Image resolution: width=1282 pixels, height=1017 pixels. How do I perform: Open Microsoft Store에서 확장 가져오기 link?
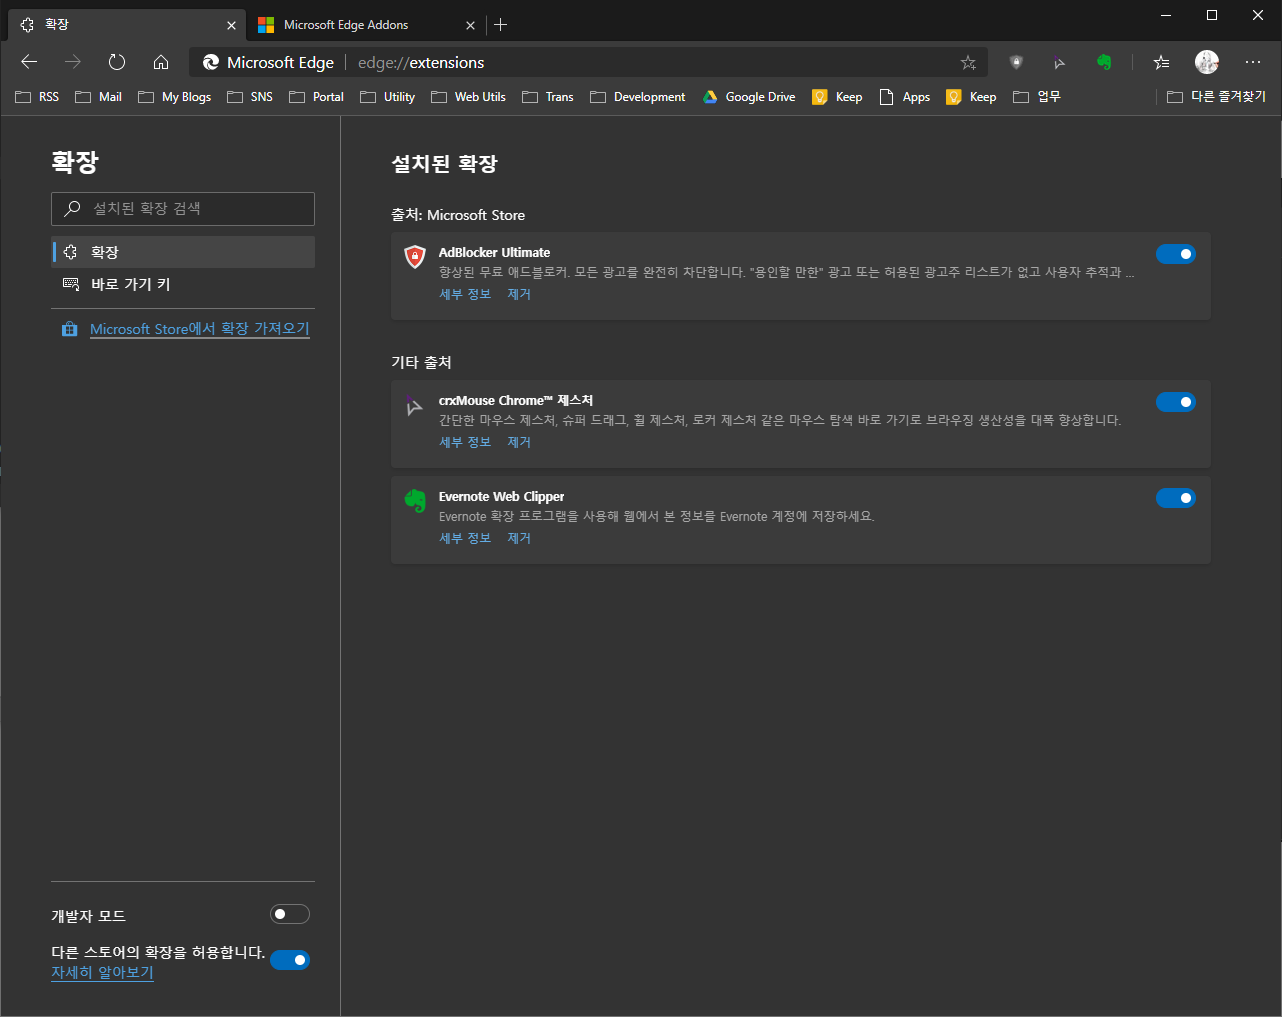pos(200,329)
